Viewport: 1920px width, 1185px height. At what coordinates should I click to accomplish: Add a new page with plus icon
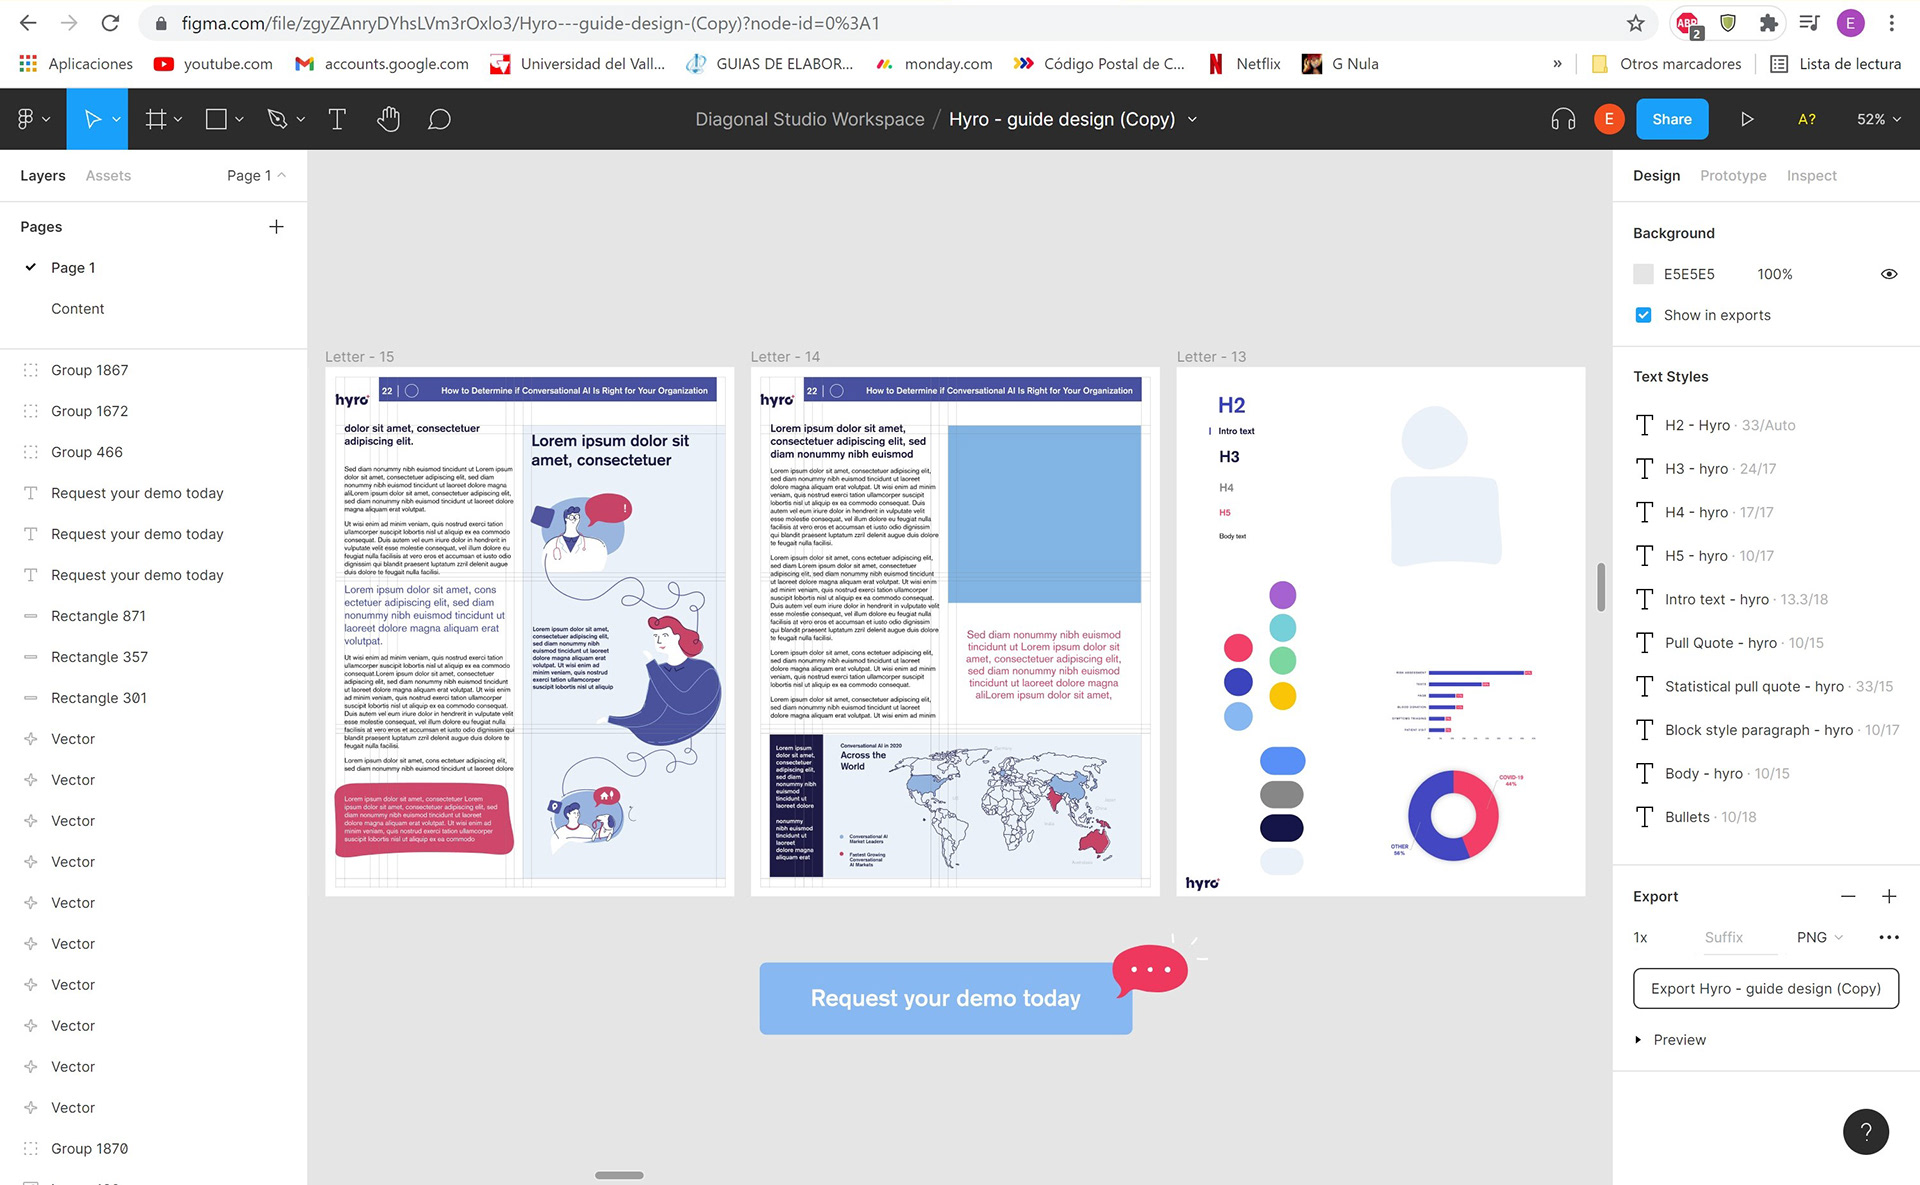[276, 227]
